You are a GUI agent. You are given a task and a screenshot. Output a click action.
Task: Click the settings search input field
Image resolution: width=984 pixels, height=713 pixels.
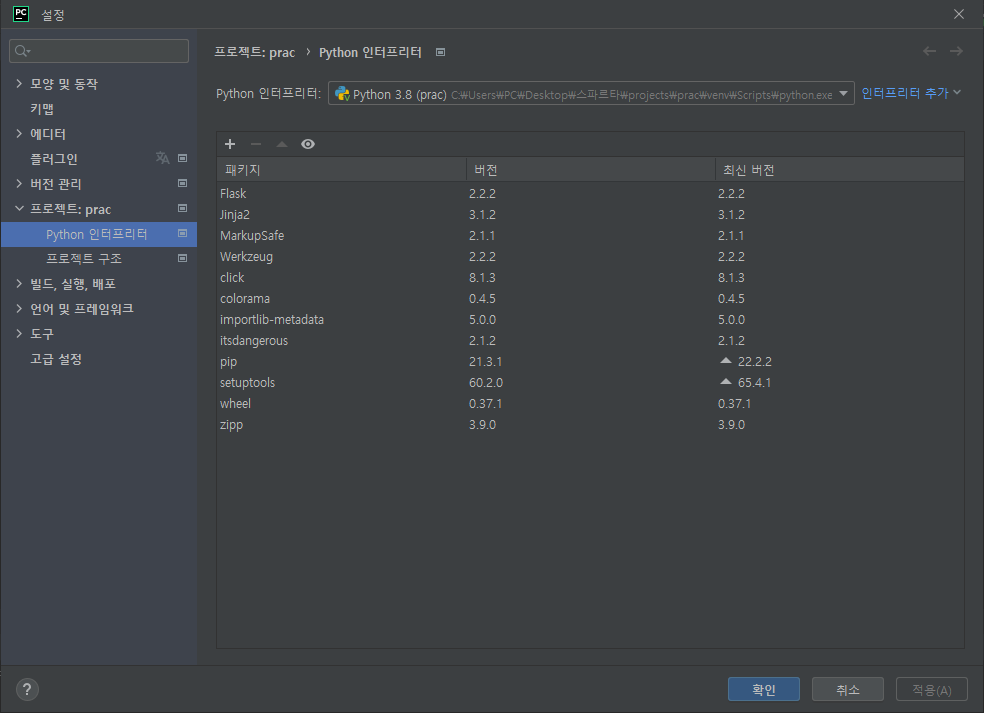[99, 51]
